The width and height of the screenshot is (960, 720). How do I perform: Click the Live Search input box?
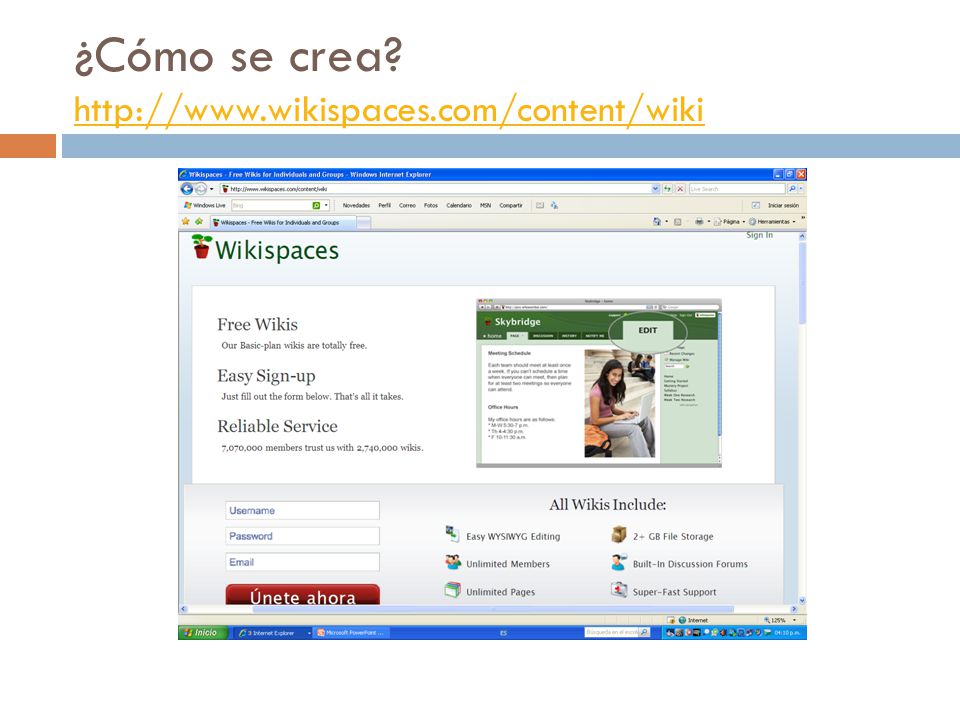pos(737,189)
